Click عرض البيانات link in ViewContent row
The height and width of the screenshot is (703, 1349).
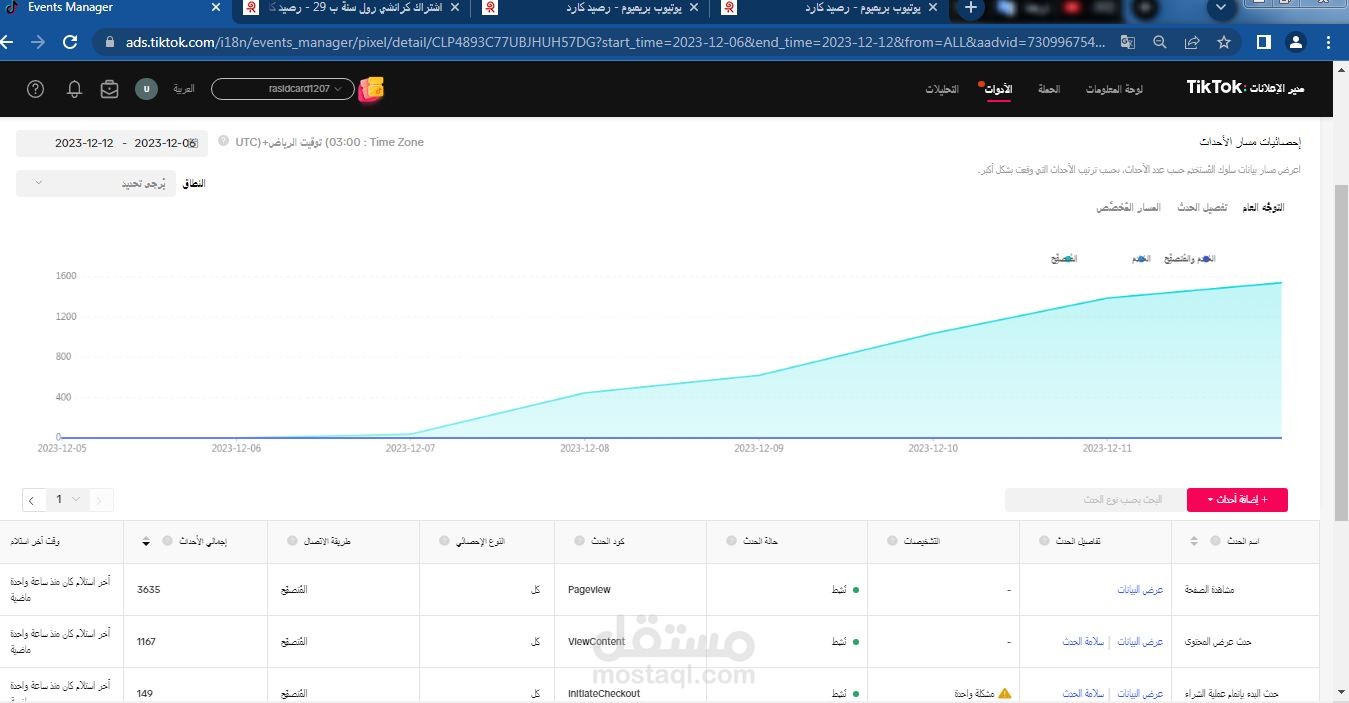pos(1140,641)
